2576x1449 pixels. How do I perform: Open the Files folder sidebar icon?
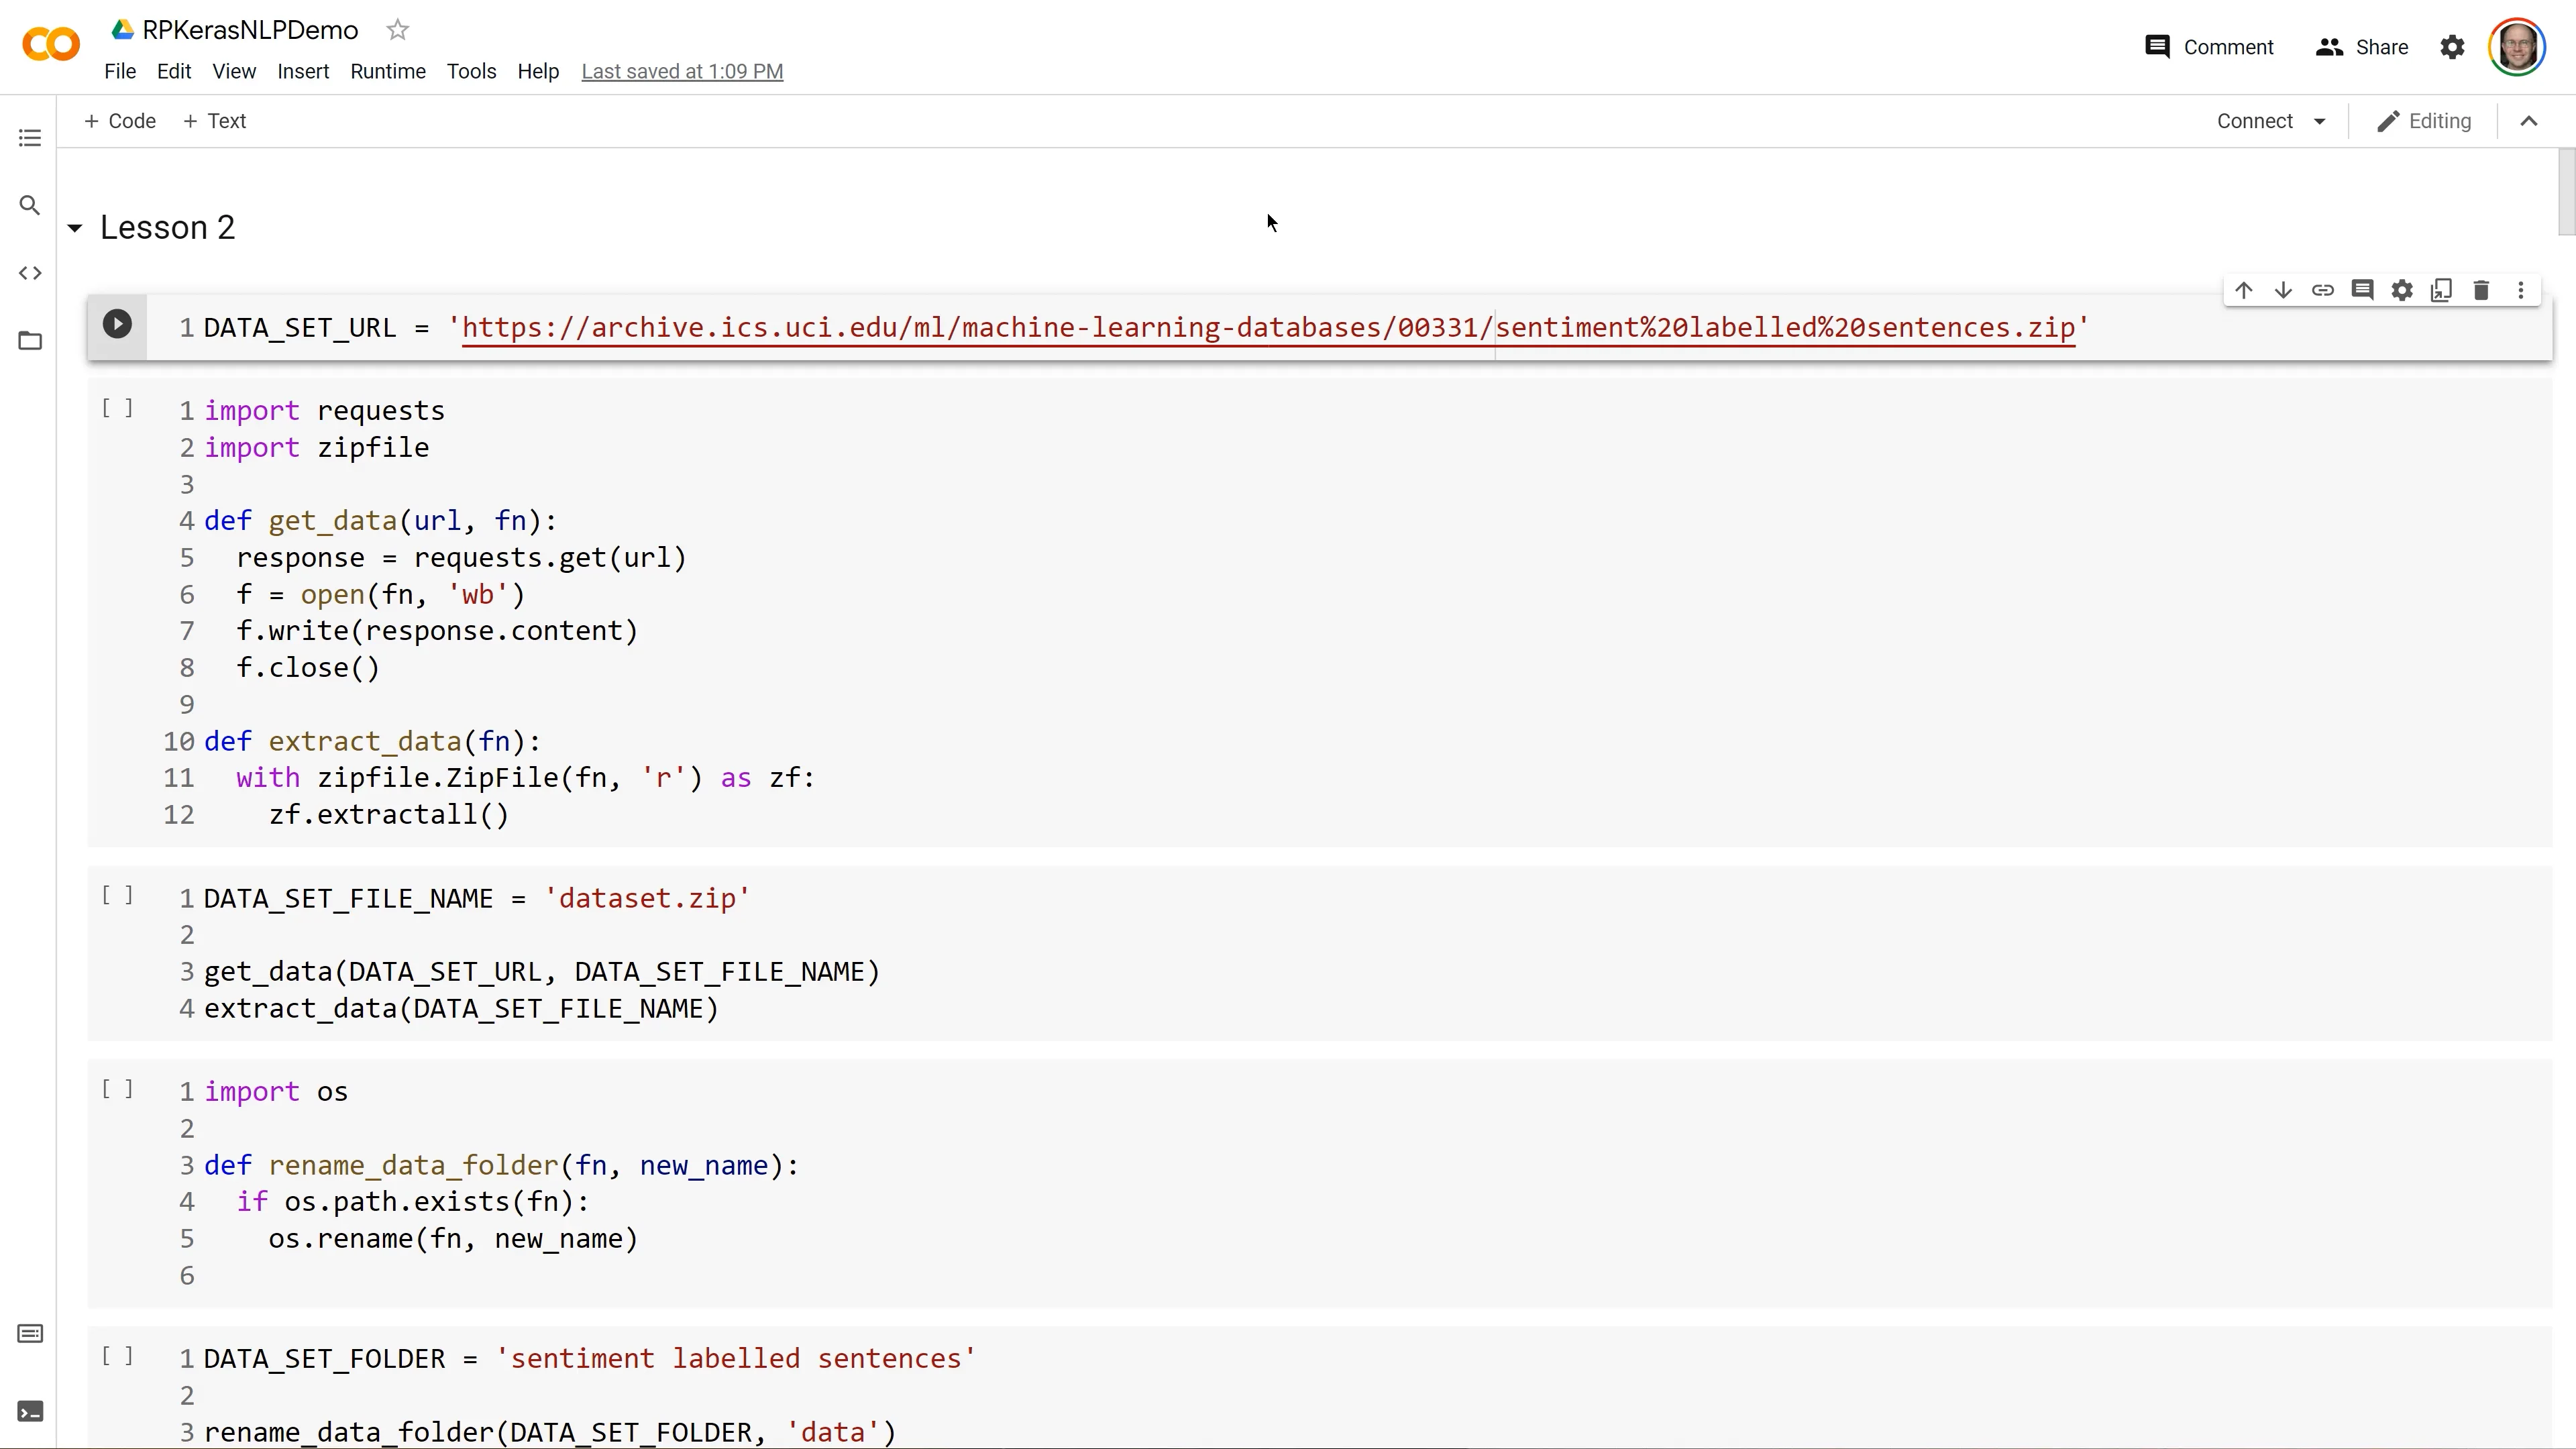click(x=30, y=341)
